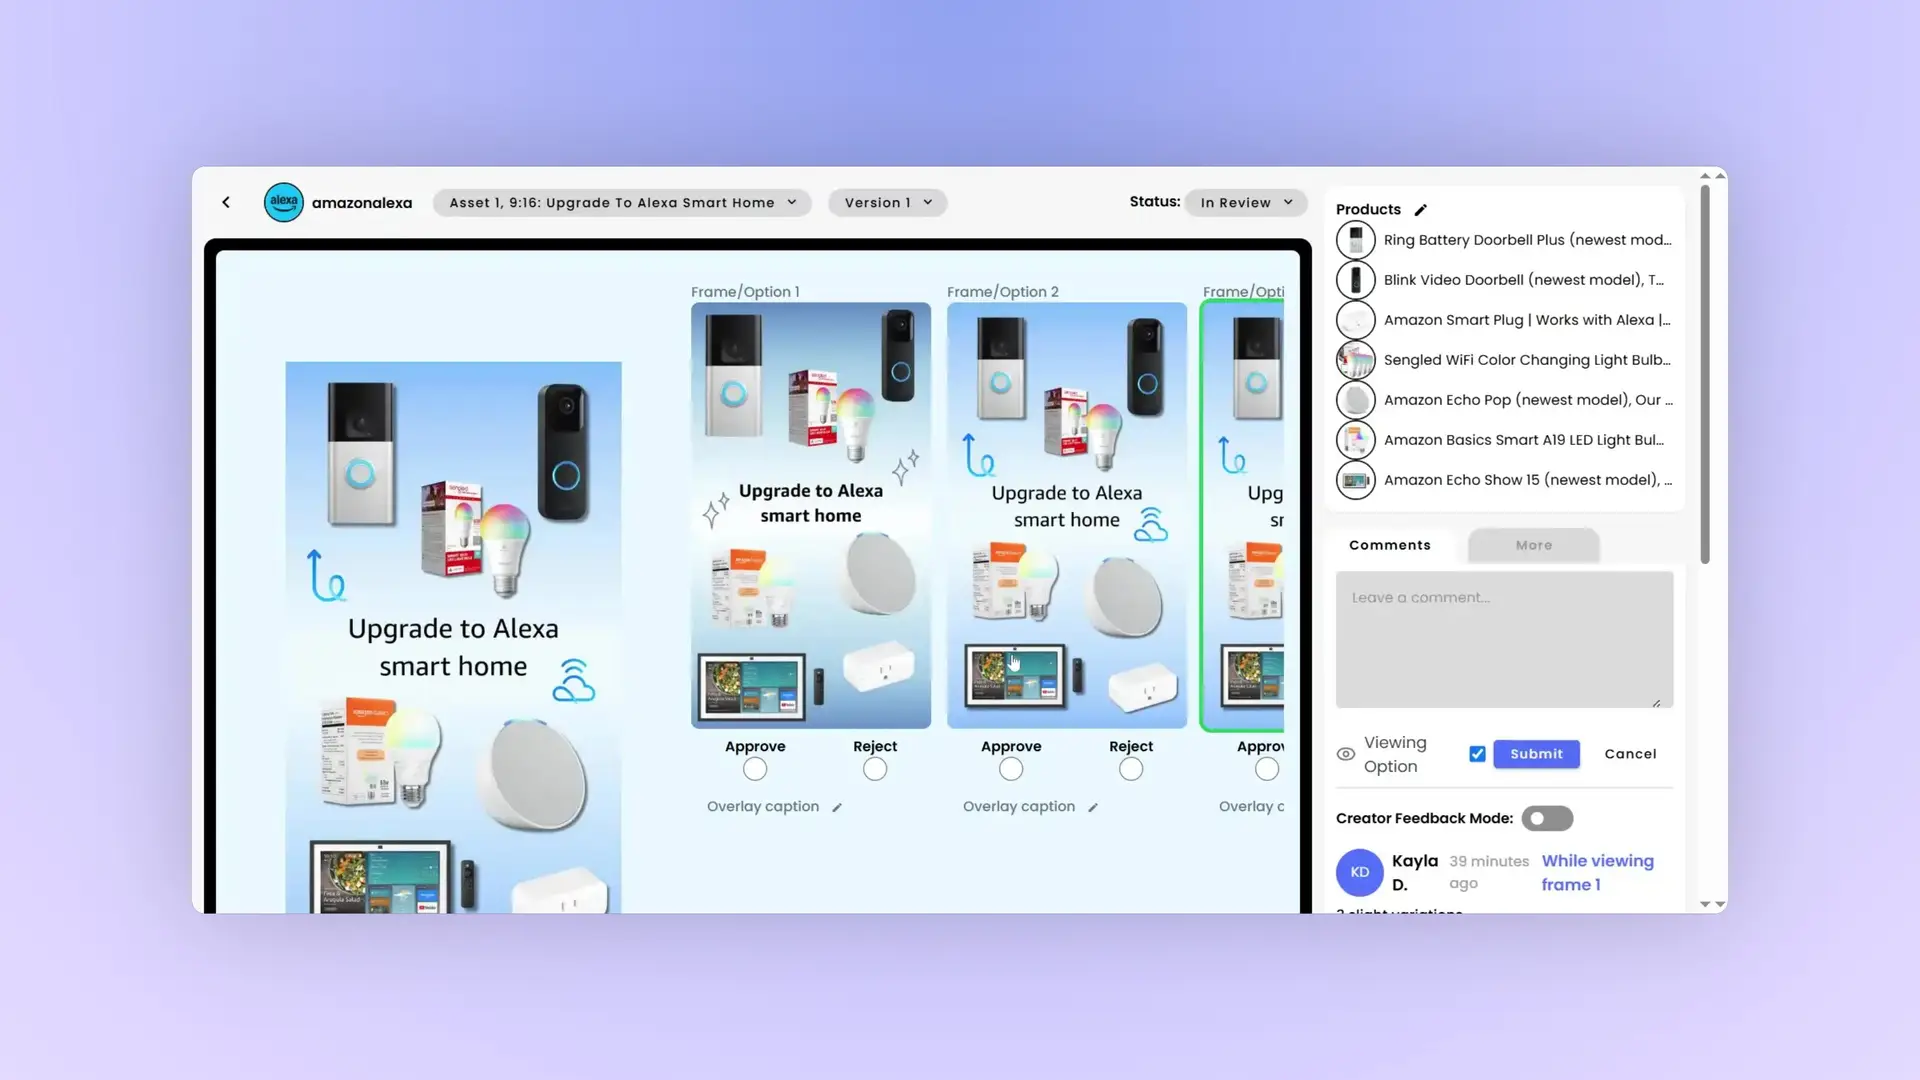
Task: Open the Version 1 dropdown
Action: point(886,202)
